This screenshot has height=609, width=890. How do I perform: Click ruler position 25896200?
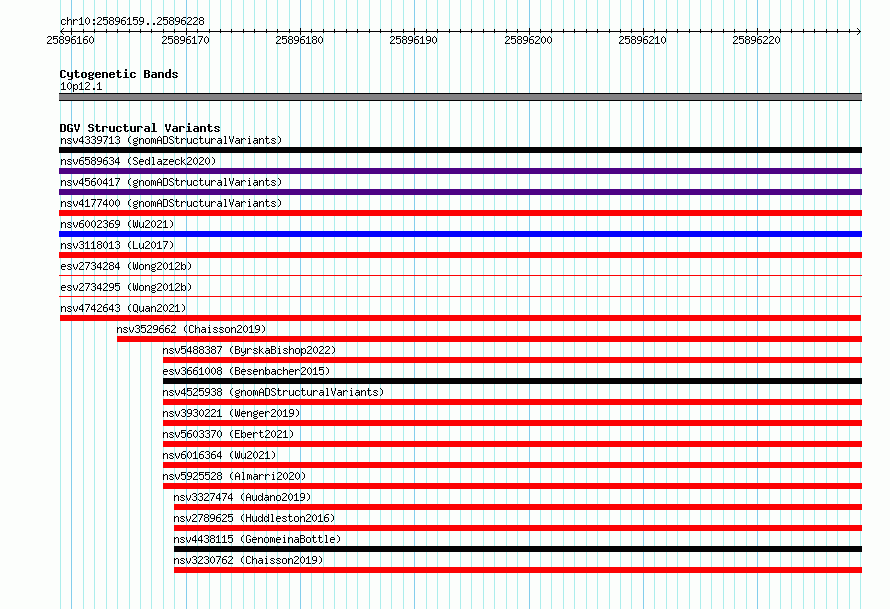(x=528, y=40)
